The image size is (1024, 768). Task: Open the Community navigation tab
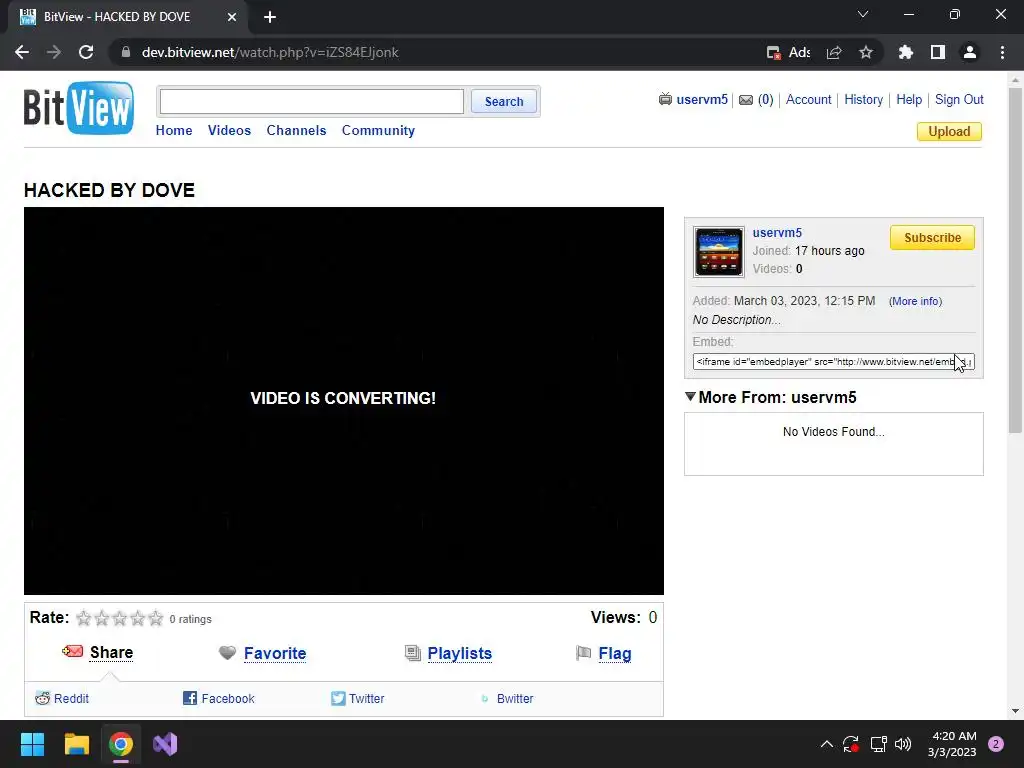378,130
